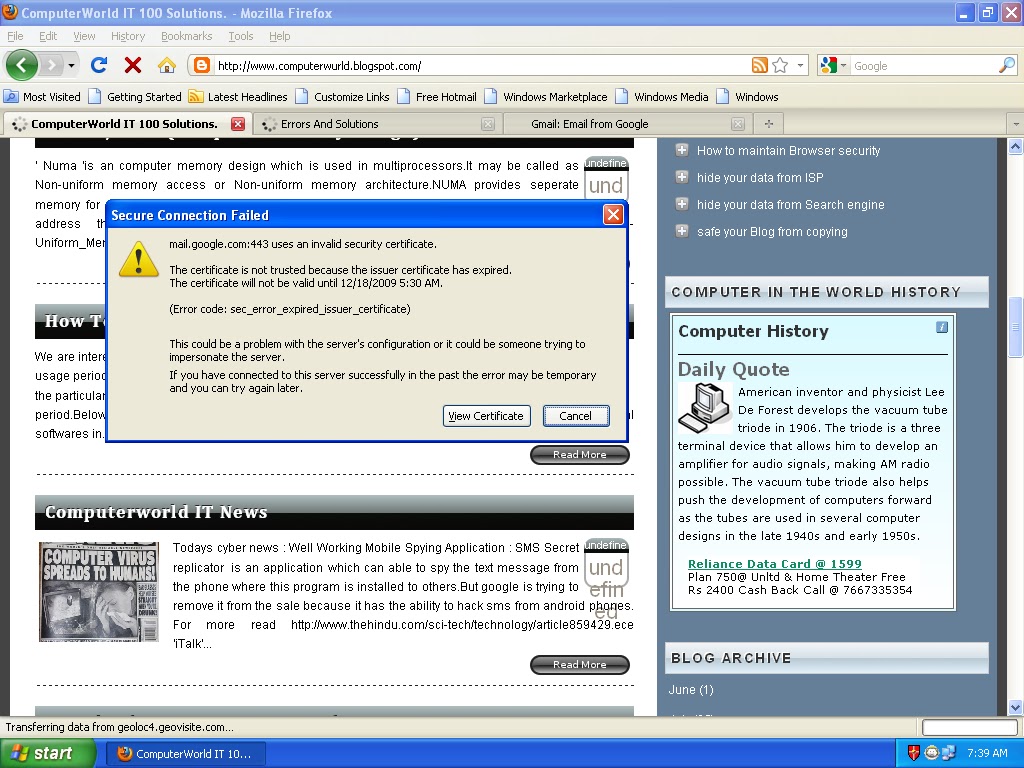1024x768 pixels.
Task: Open the View menu
Action: click(x=84, y=36)
